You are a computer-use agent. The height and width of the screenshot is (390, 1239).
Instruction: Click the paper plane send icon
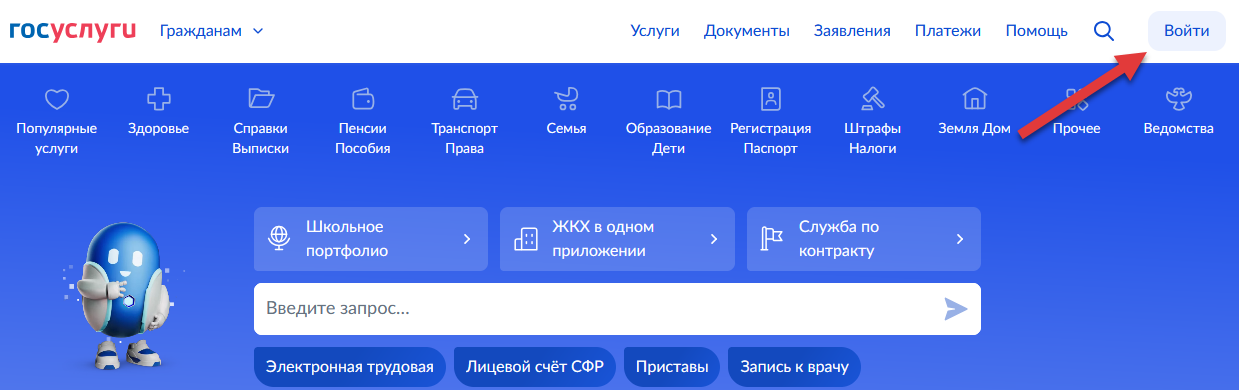coord(956,309)
